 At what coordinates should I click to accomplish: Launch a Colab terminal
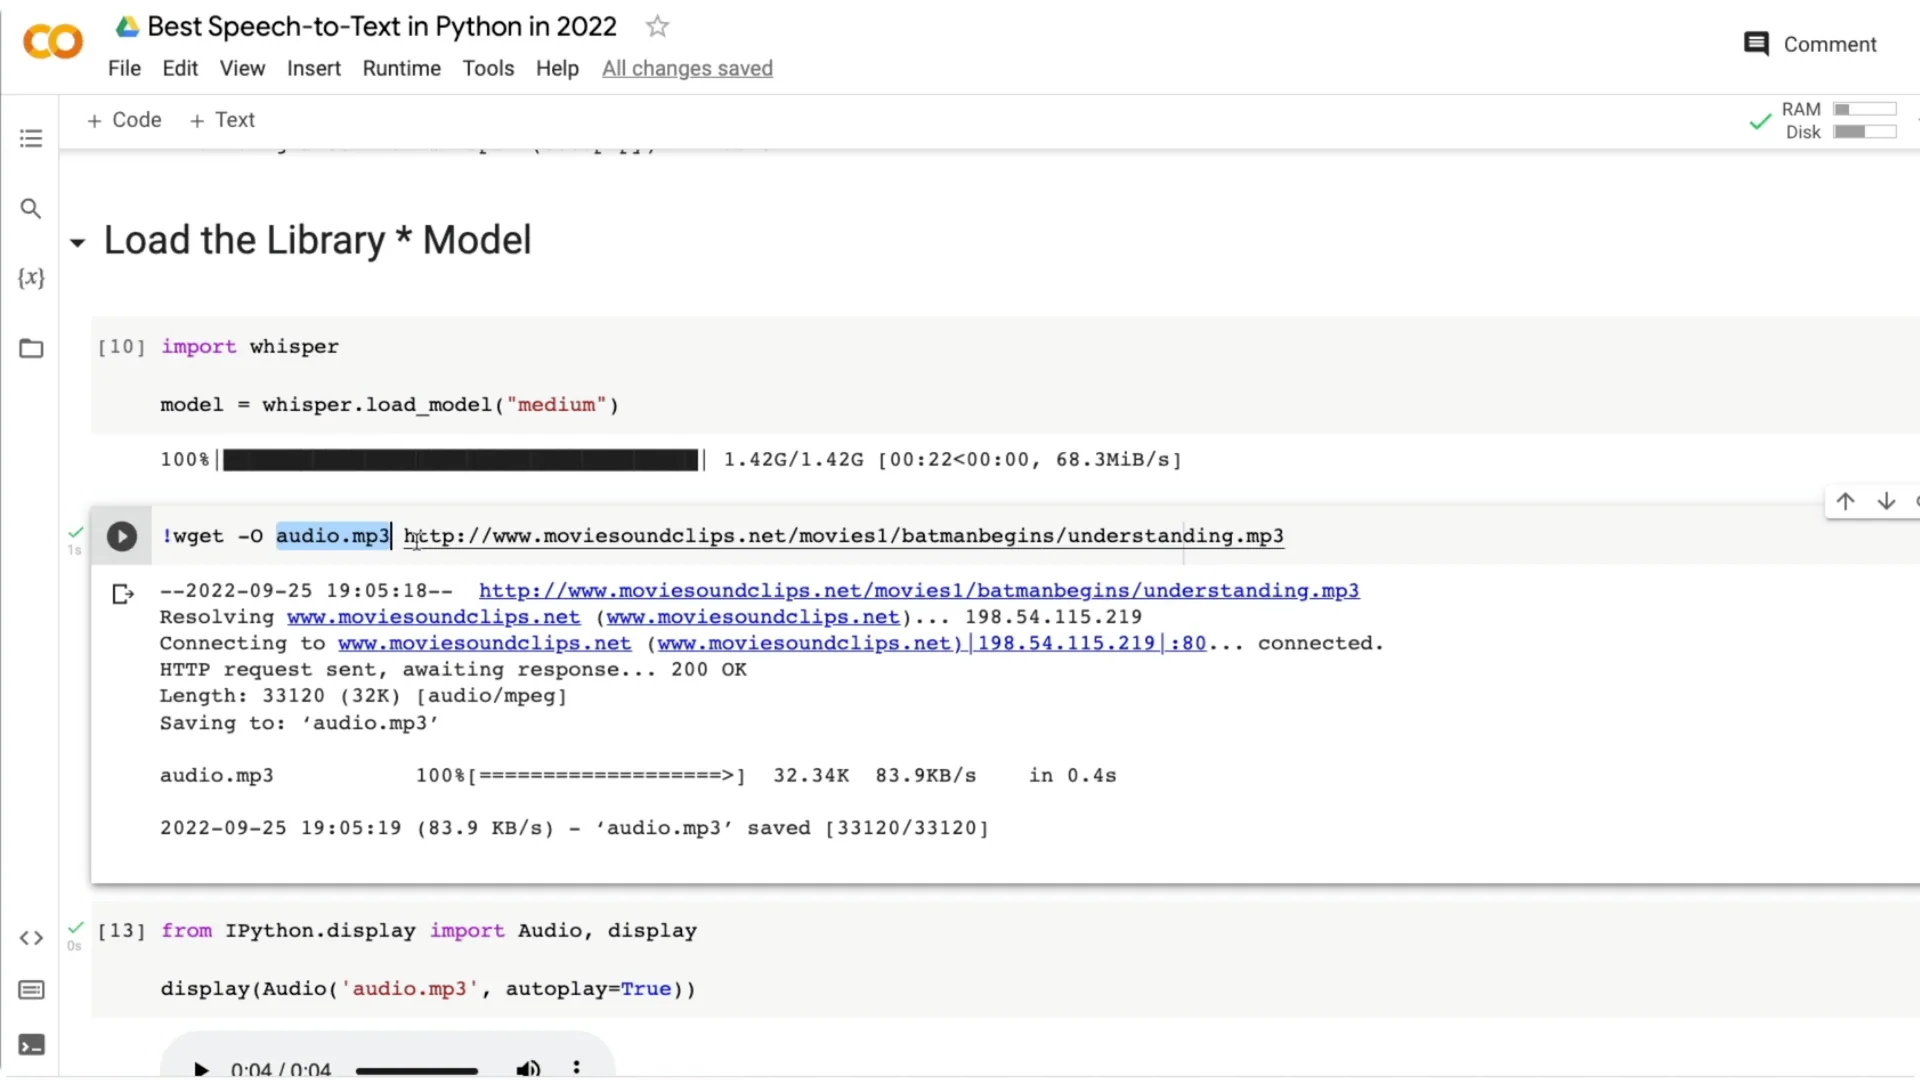pos(31,1045)
